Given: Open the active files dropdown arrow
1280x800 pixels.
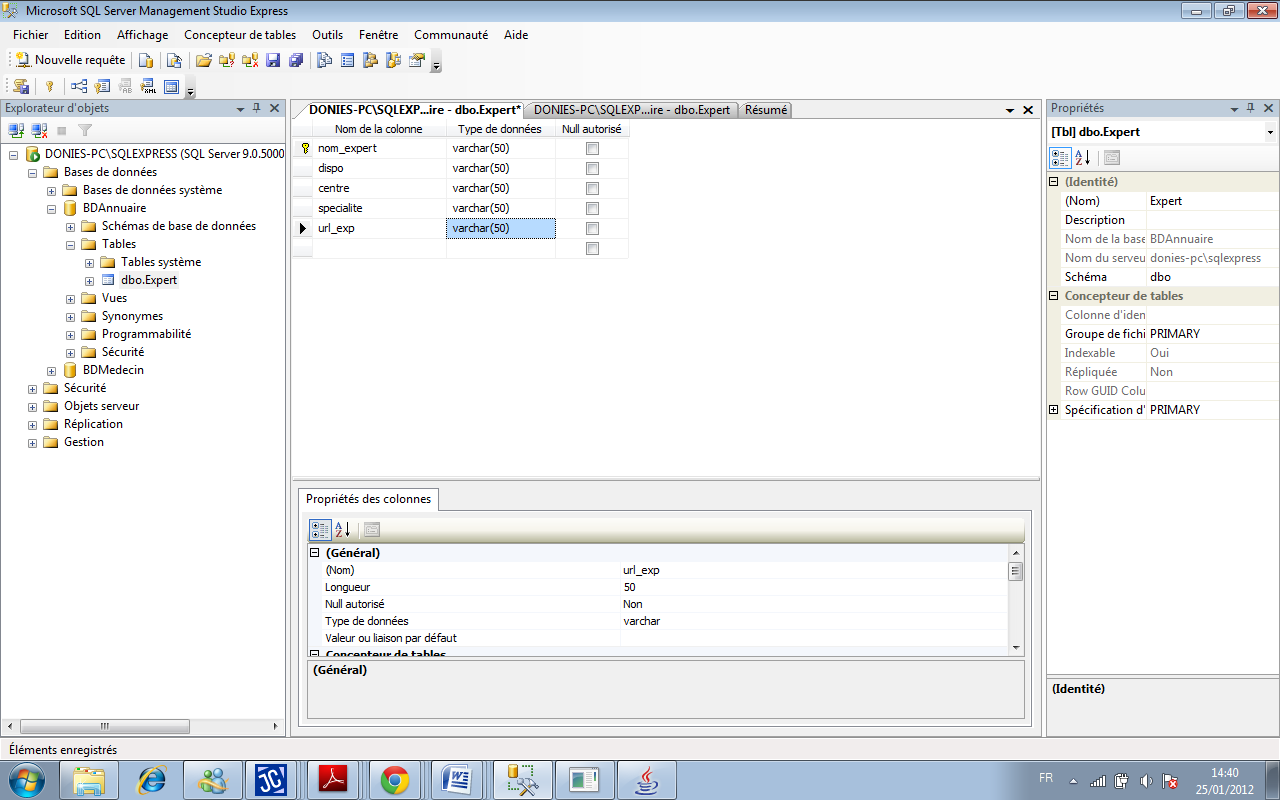Looking at the screenshot, I should pyautogui.click(x=1010, y=110).
